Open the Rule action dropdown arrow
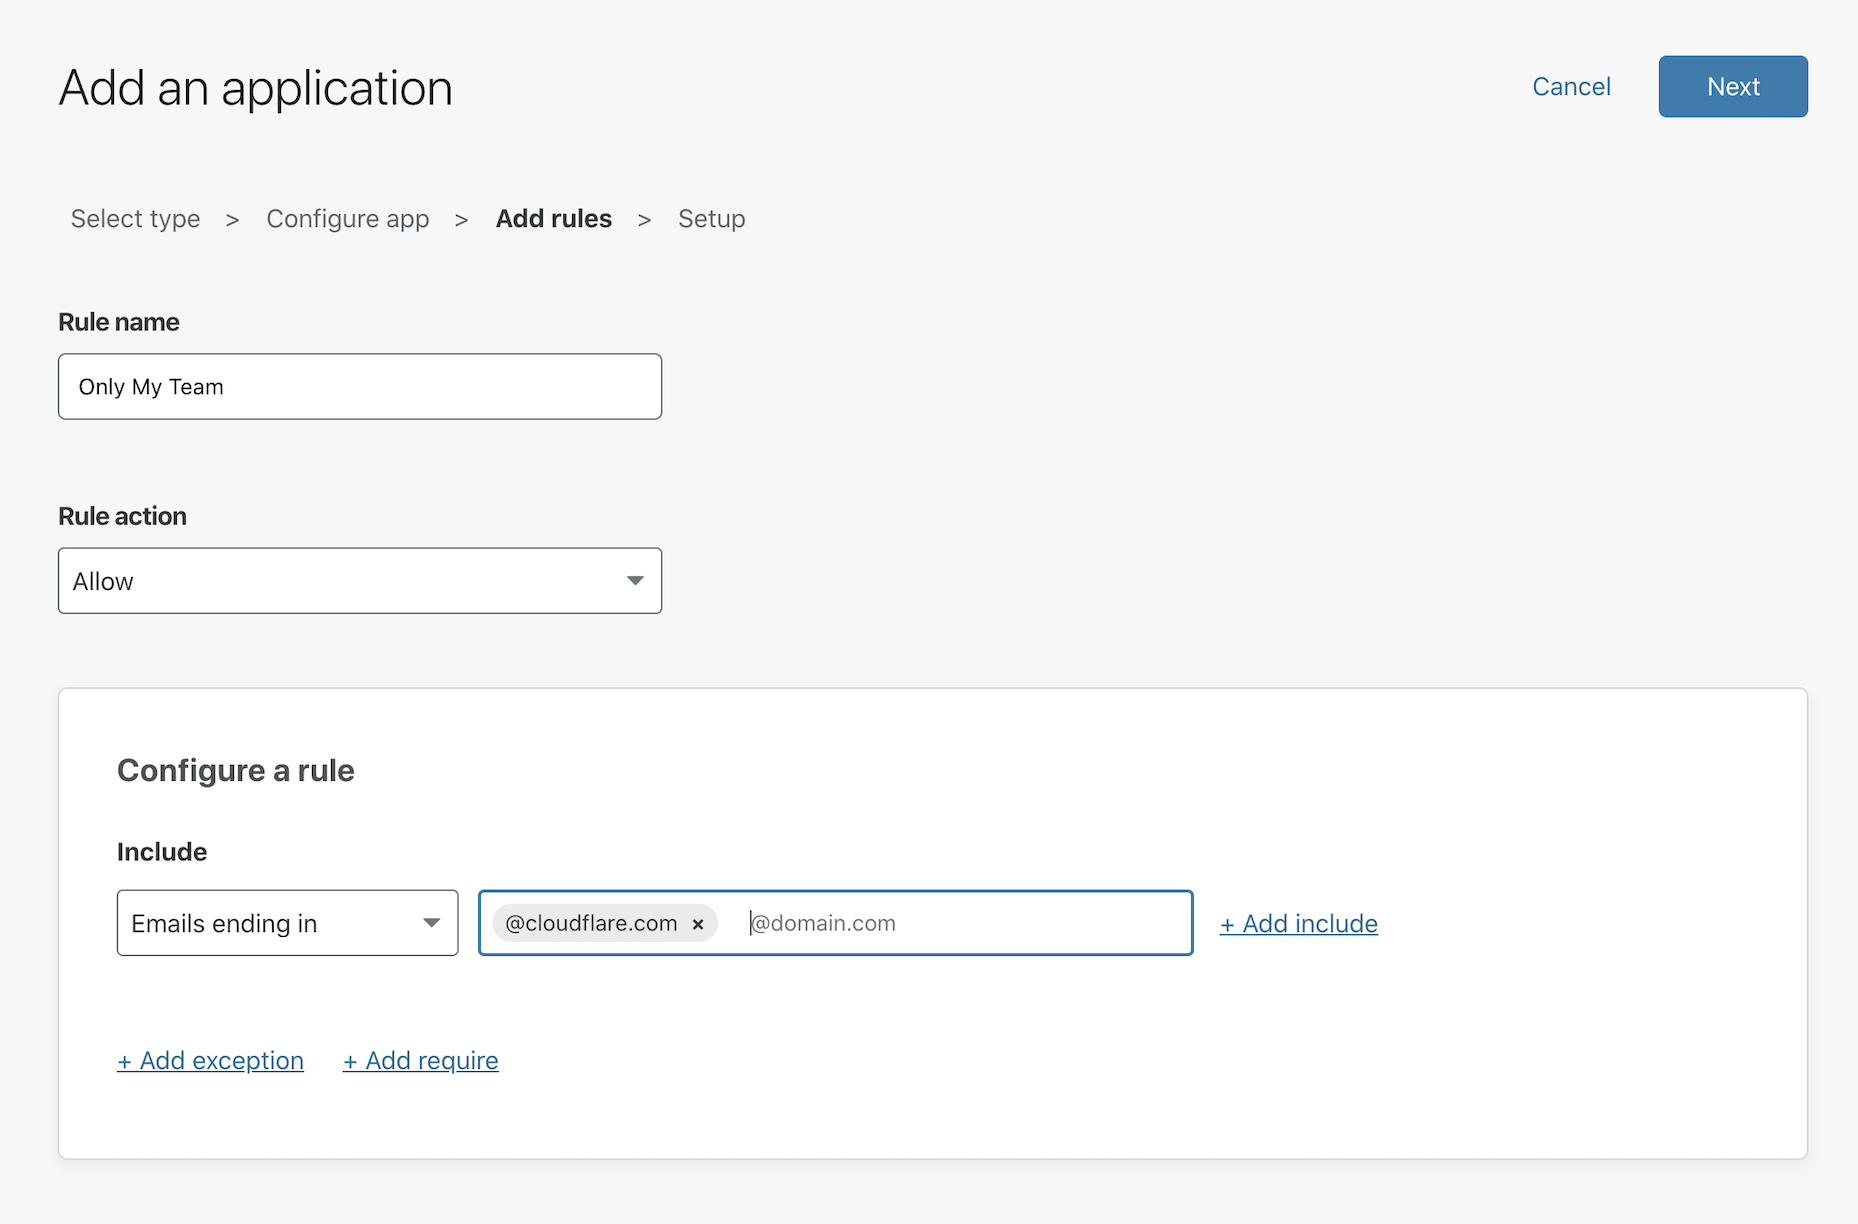The height and width of the screenshot is (1224, 1858). (x=636, y=580)
